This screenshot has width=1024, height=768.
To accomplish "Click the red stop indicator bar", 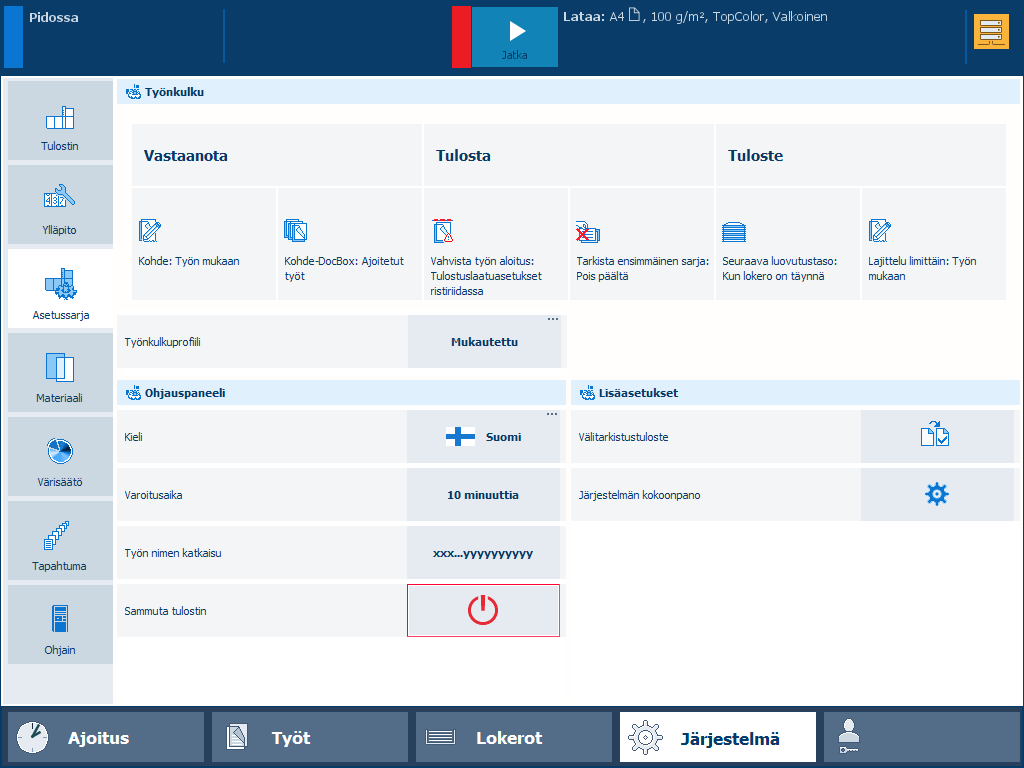I will pos(461,37).
